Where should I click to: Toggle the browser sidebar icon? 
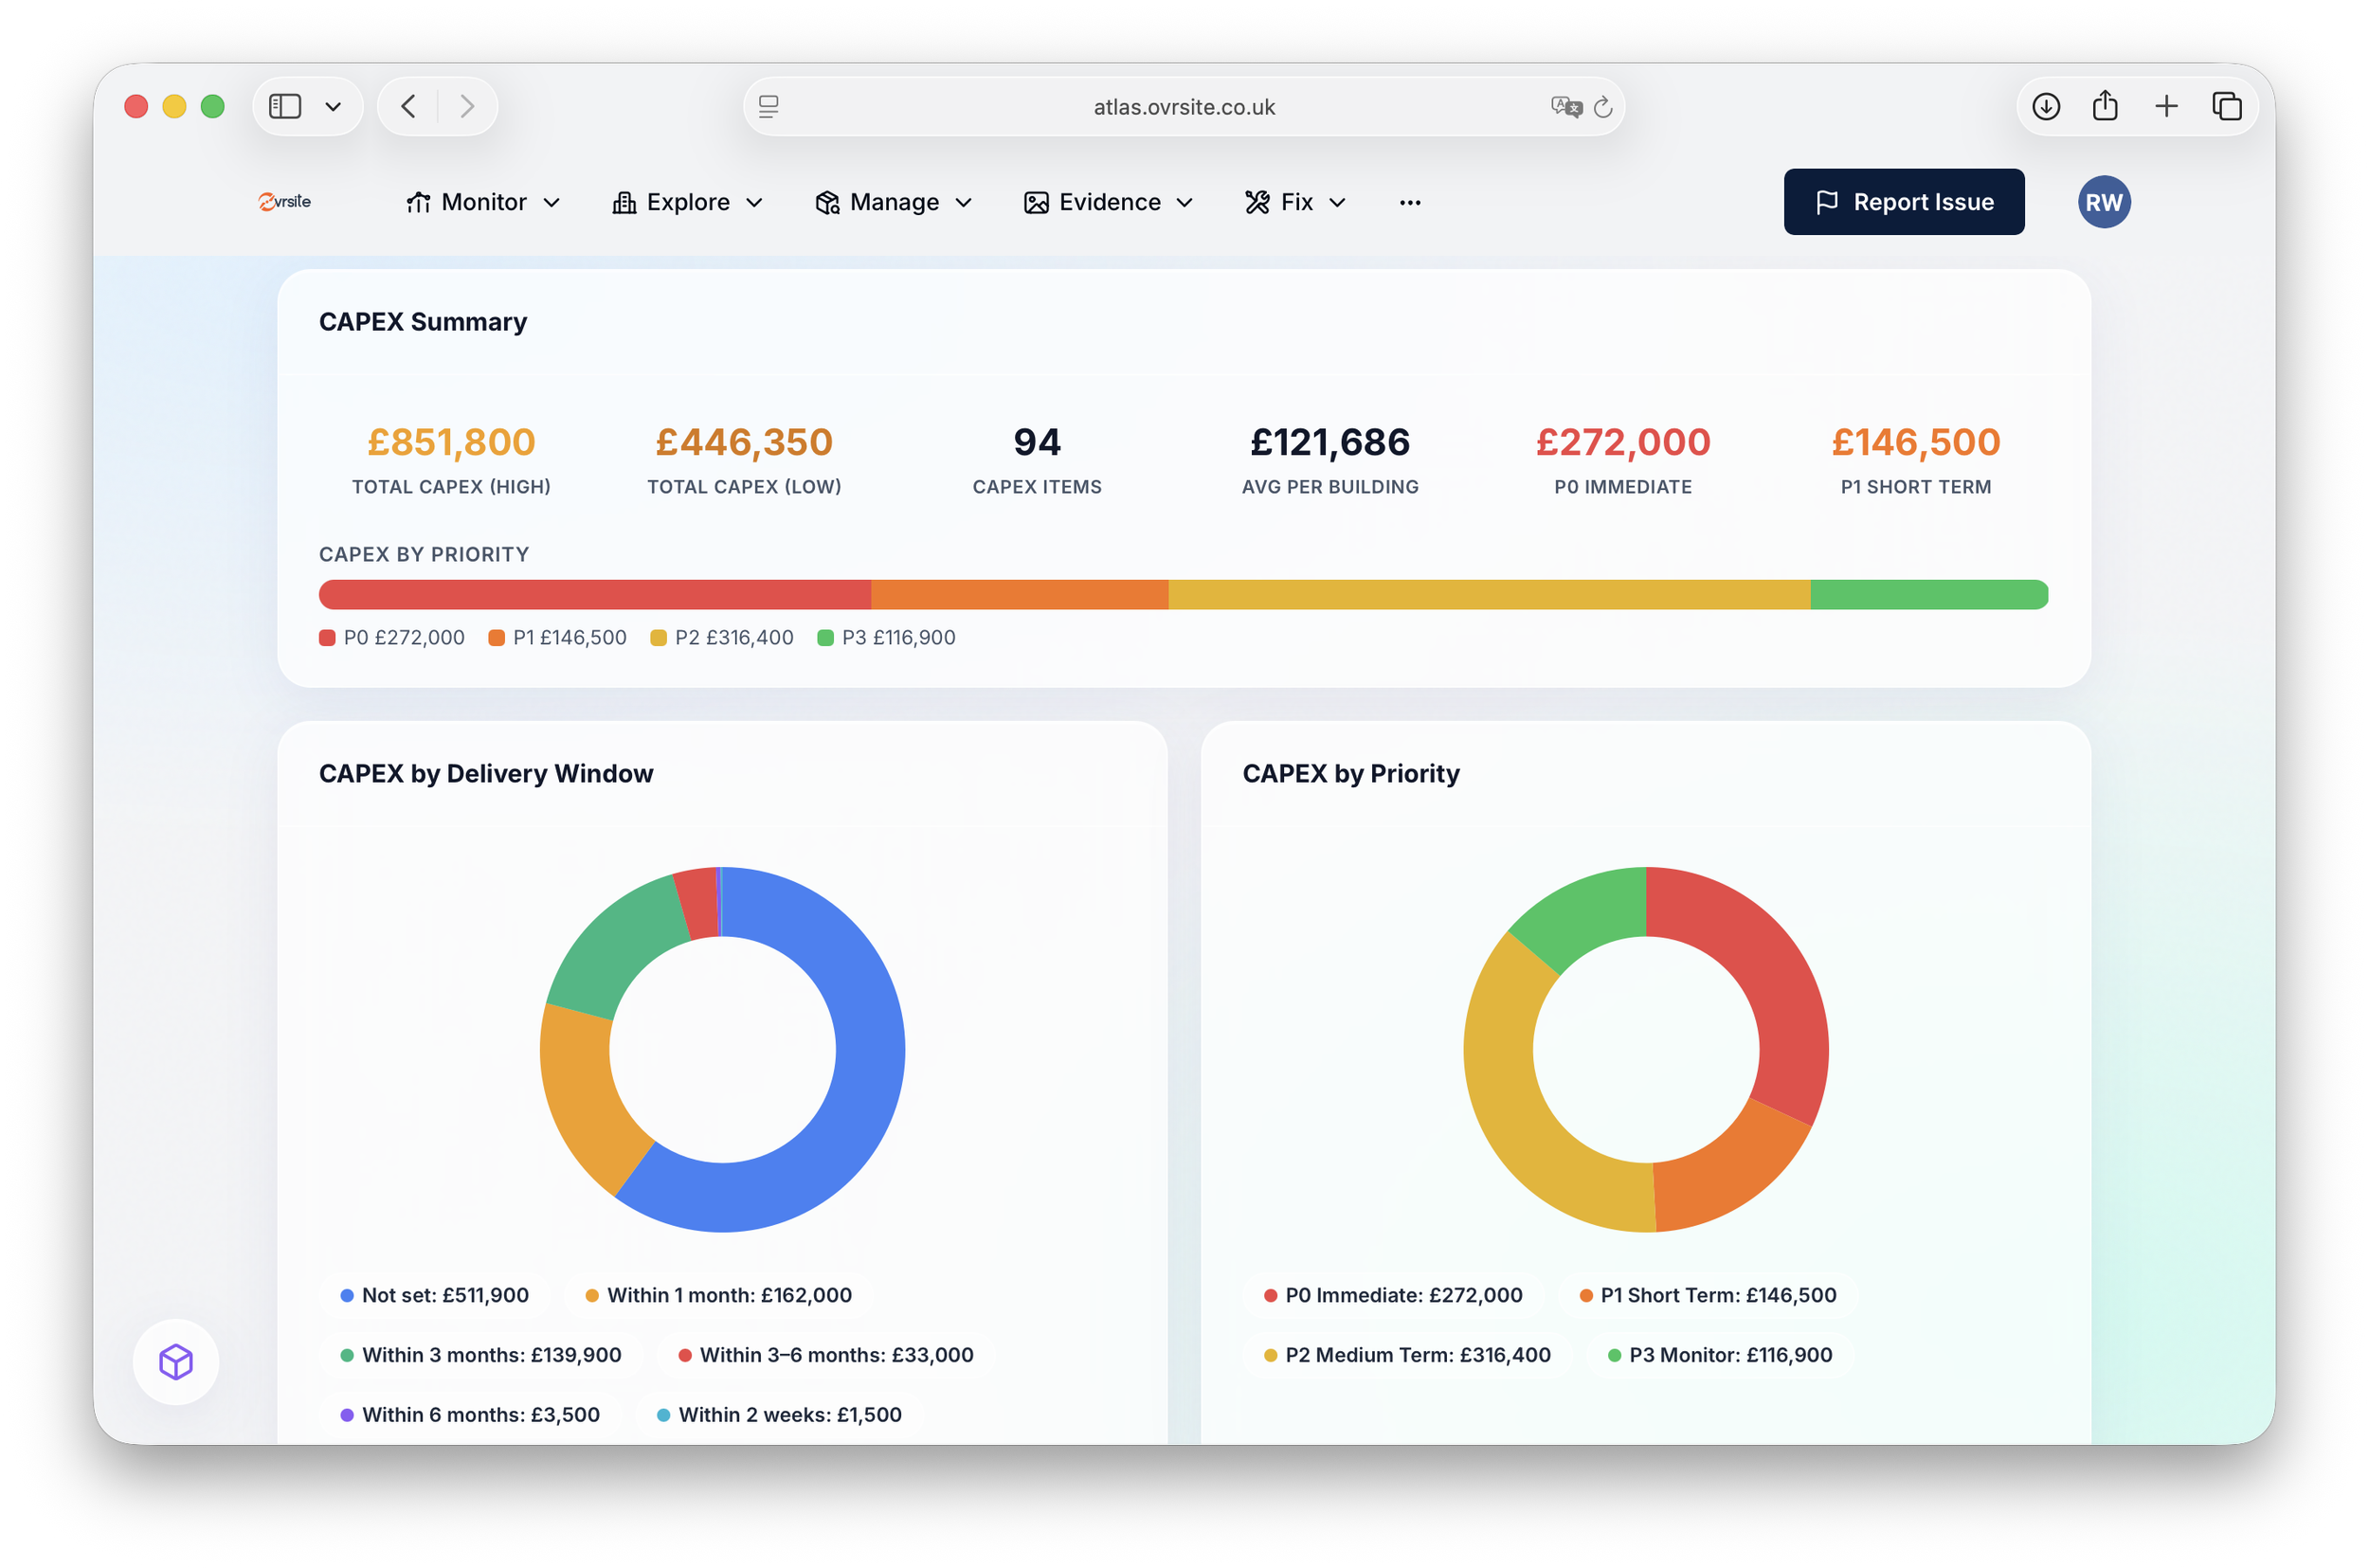point(285,105)
